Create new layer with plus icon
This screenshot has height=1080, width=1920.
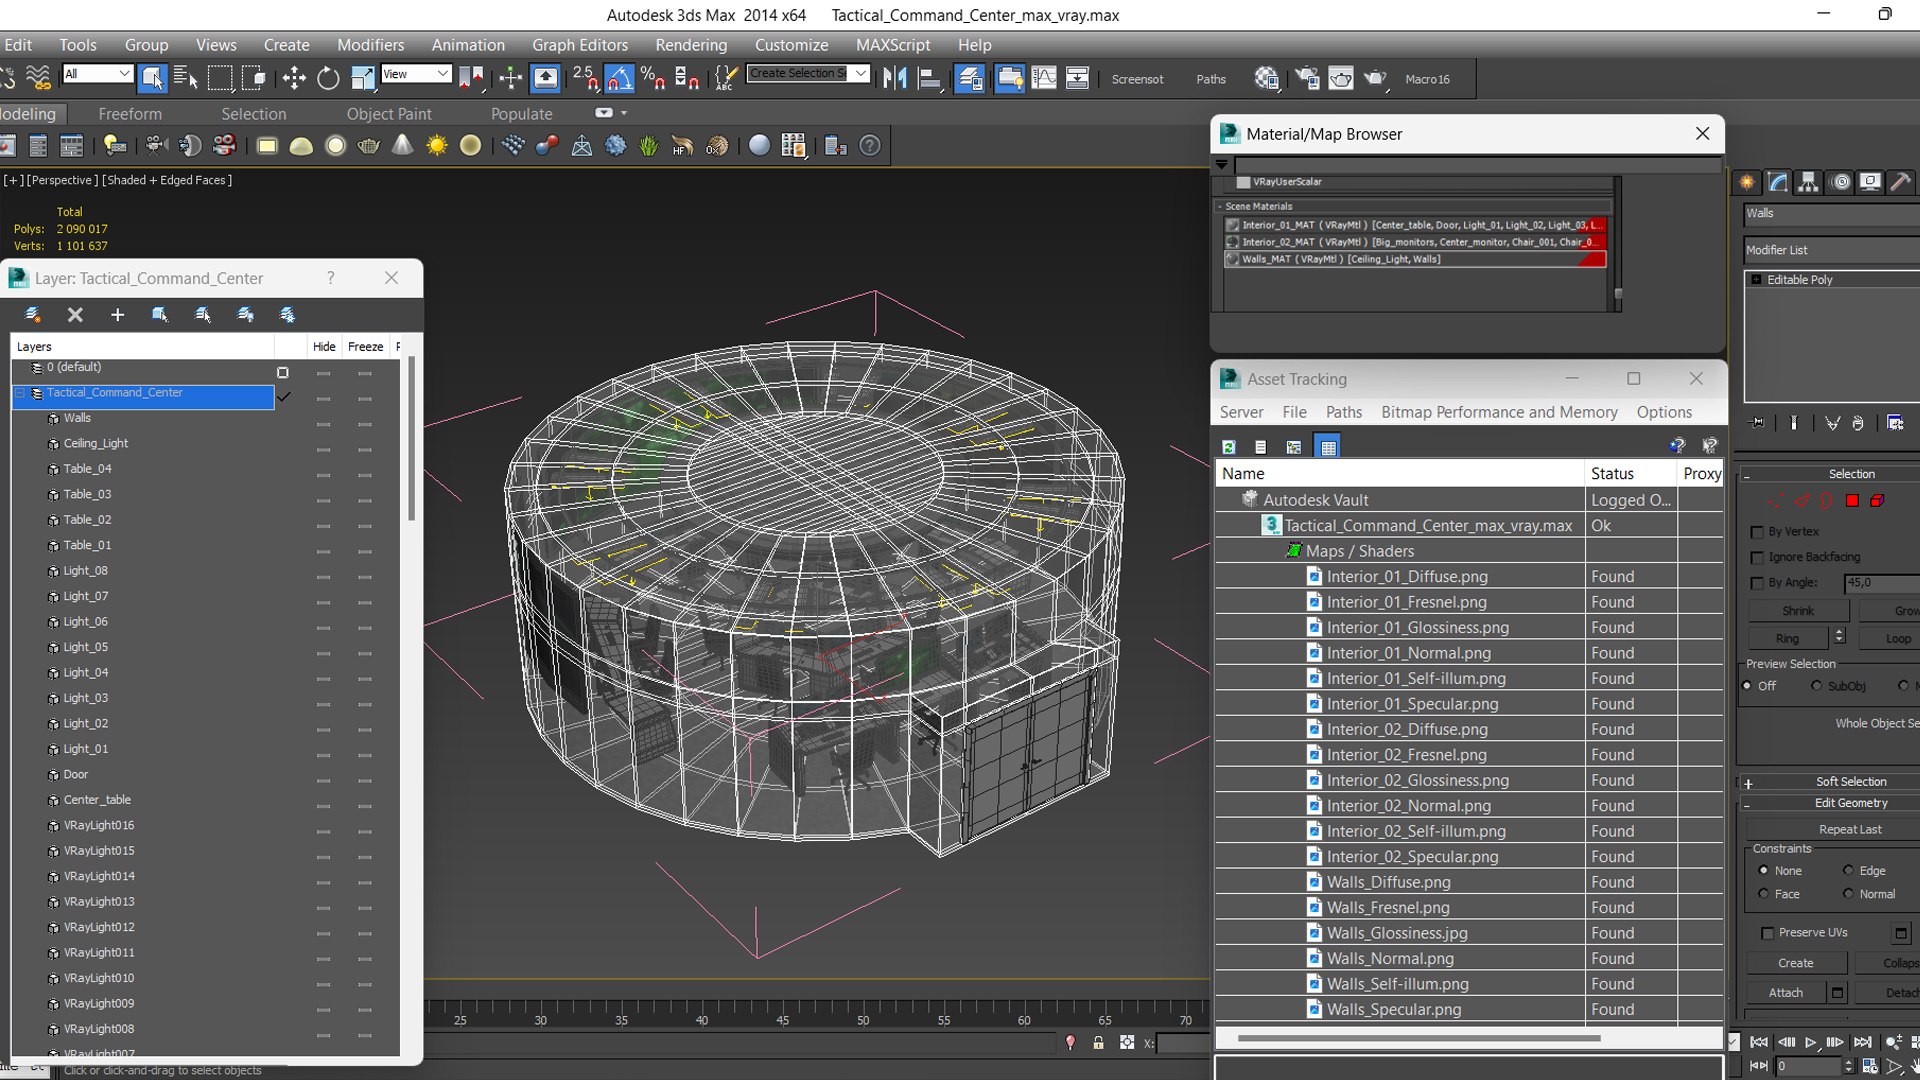coord(117,315)
